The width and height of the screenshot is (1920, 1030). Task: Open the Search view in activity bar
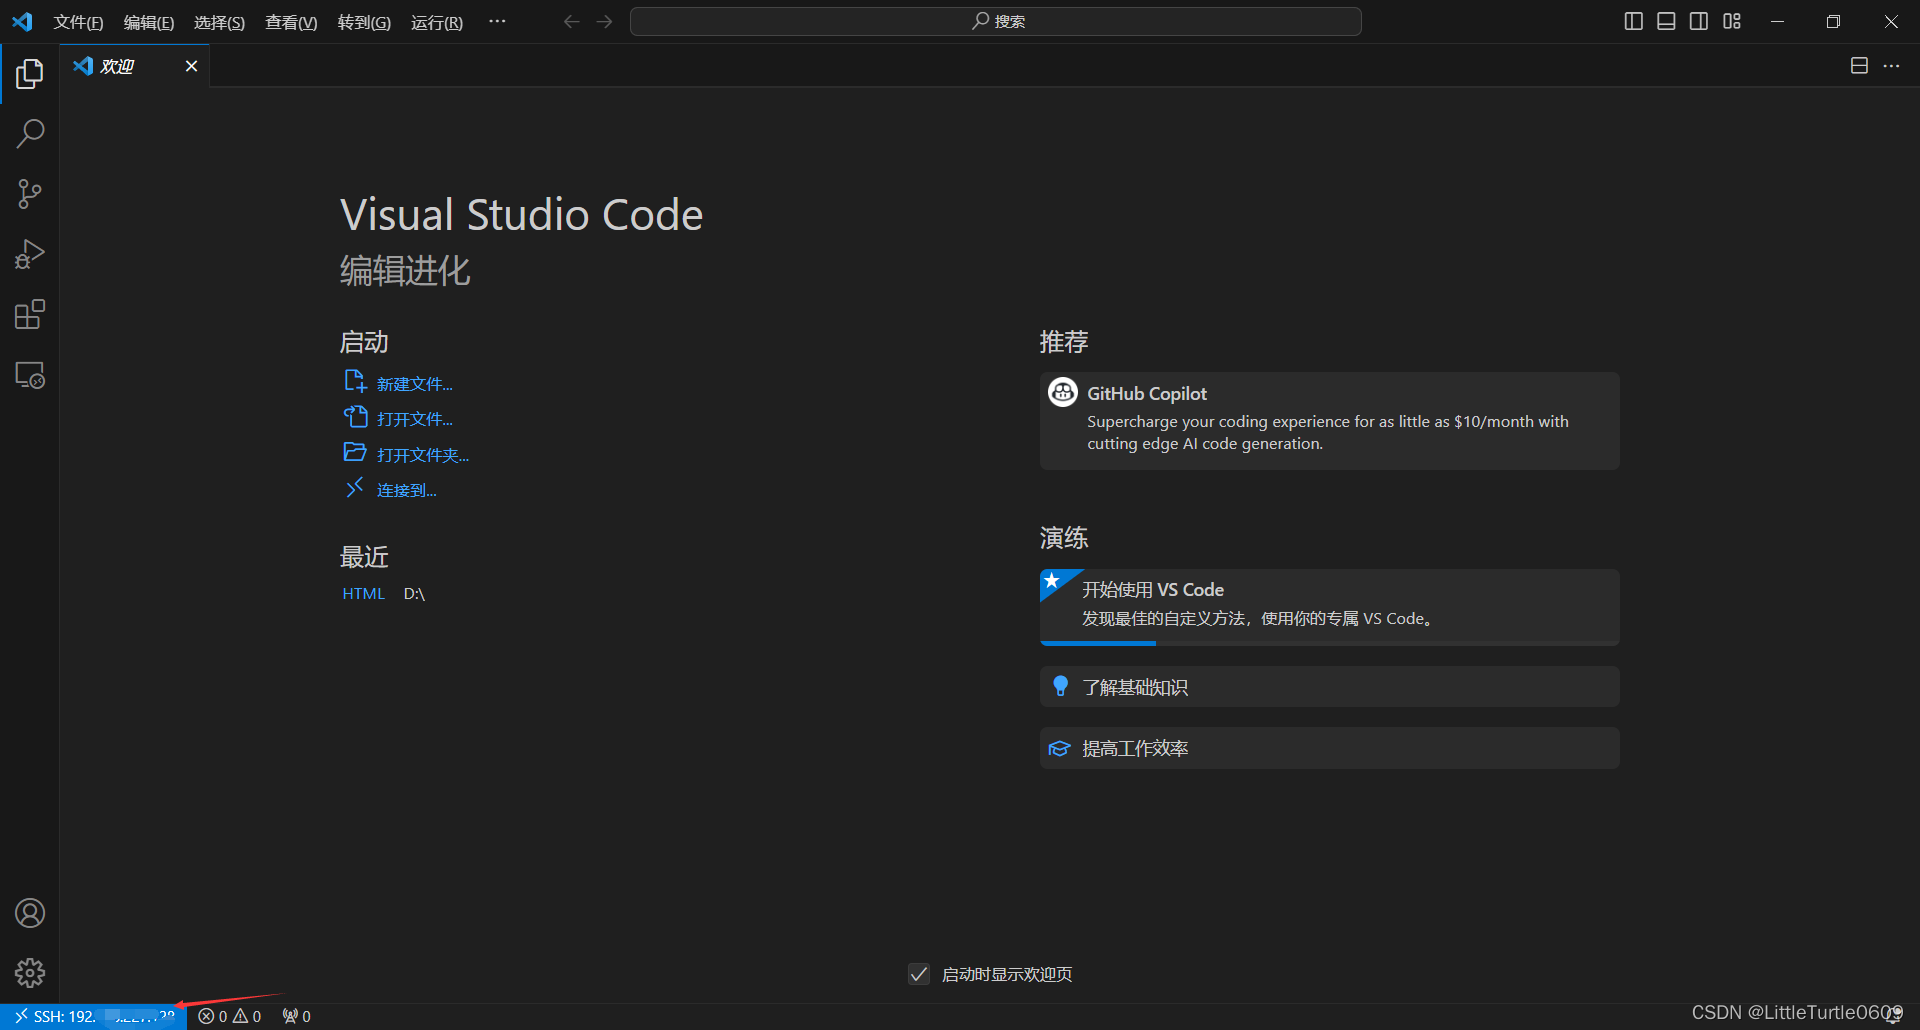point(30,133)
